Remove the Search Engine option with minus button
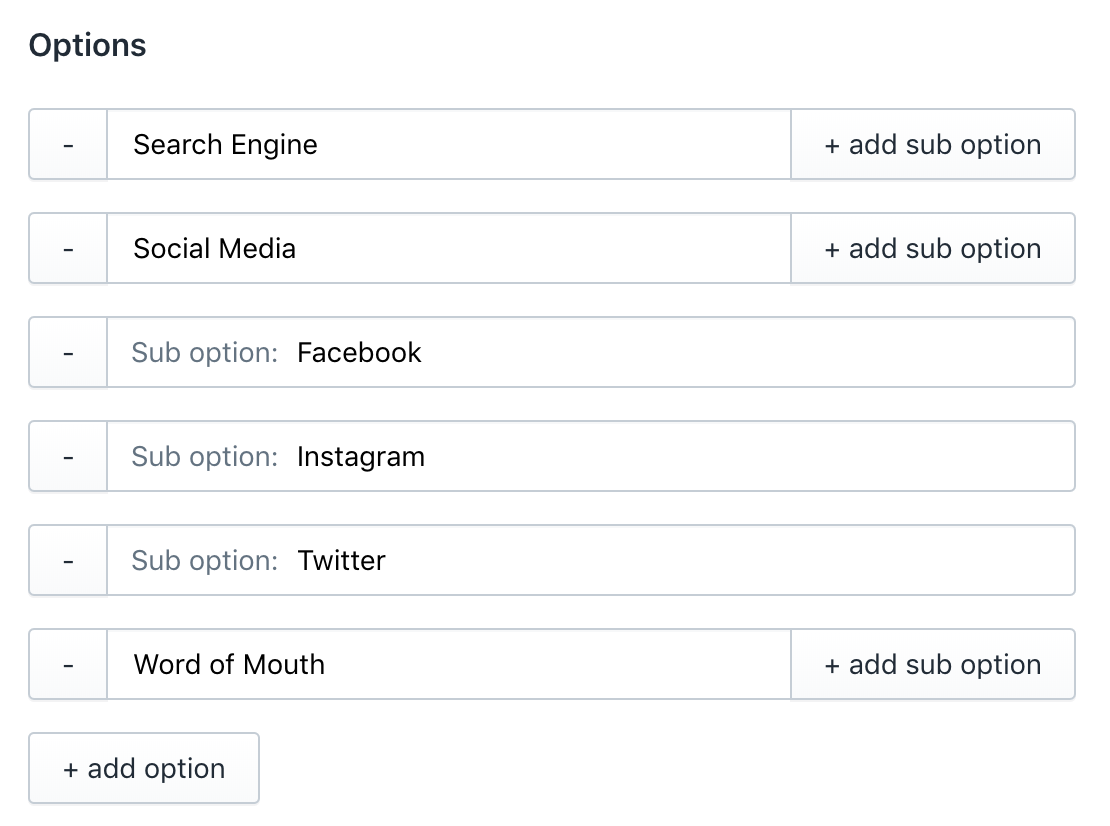 pos(68,145)
